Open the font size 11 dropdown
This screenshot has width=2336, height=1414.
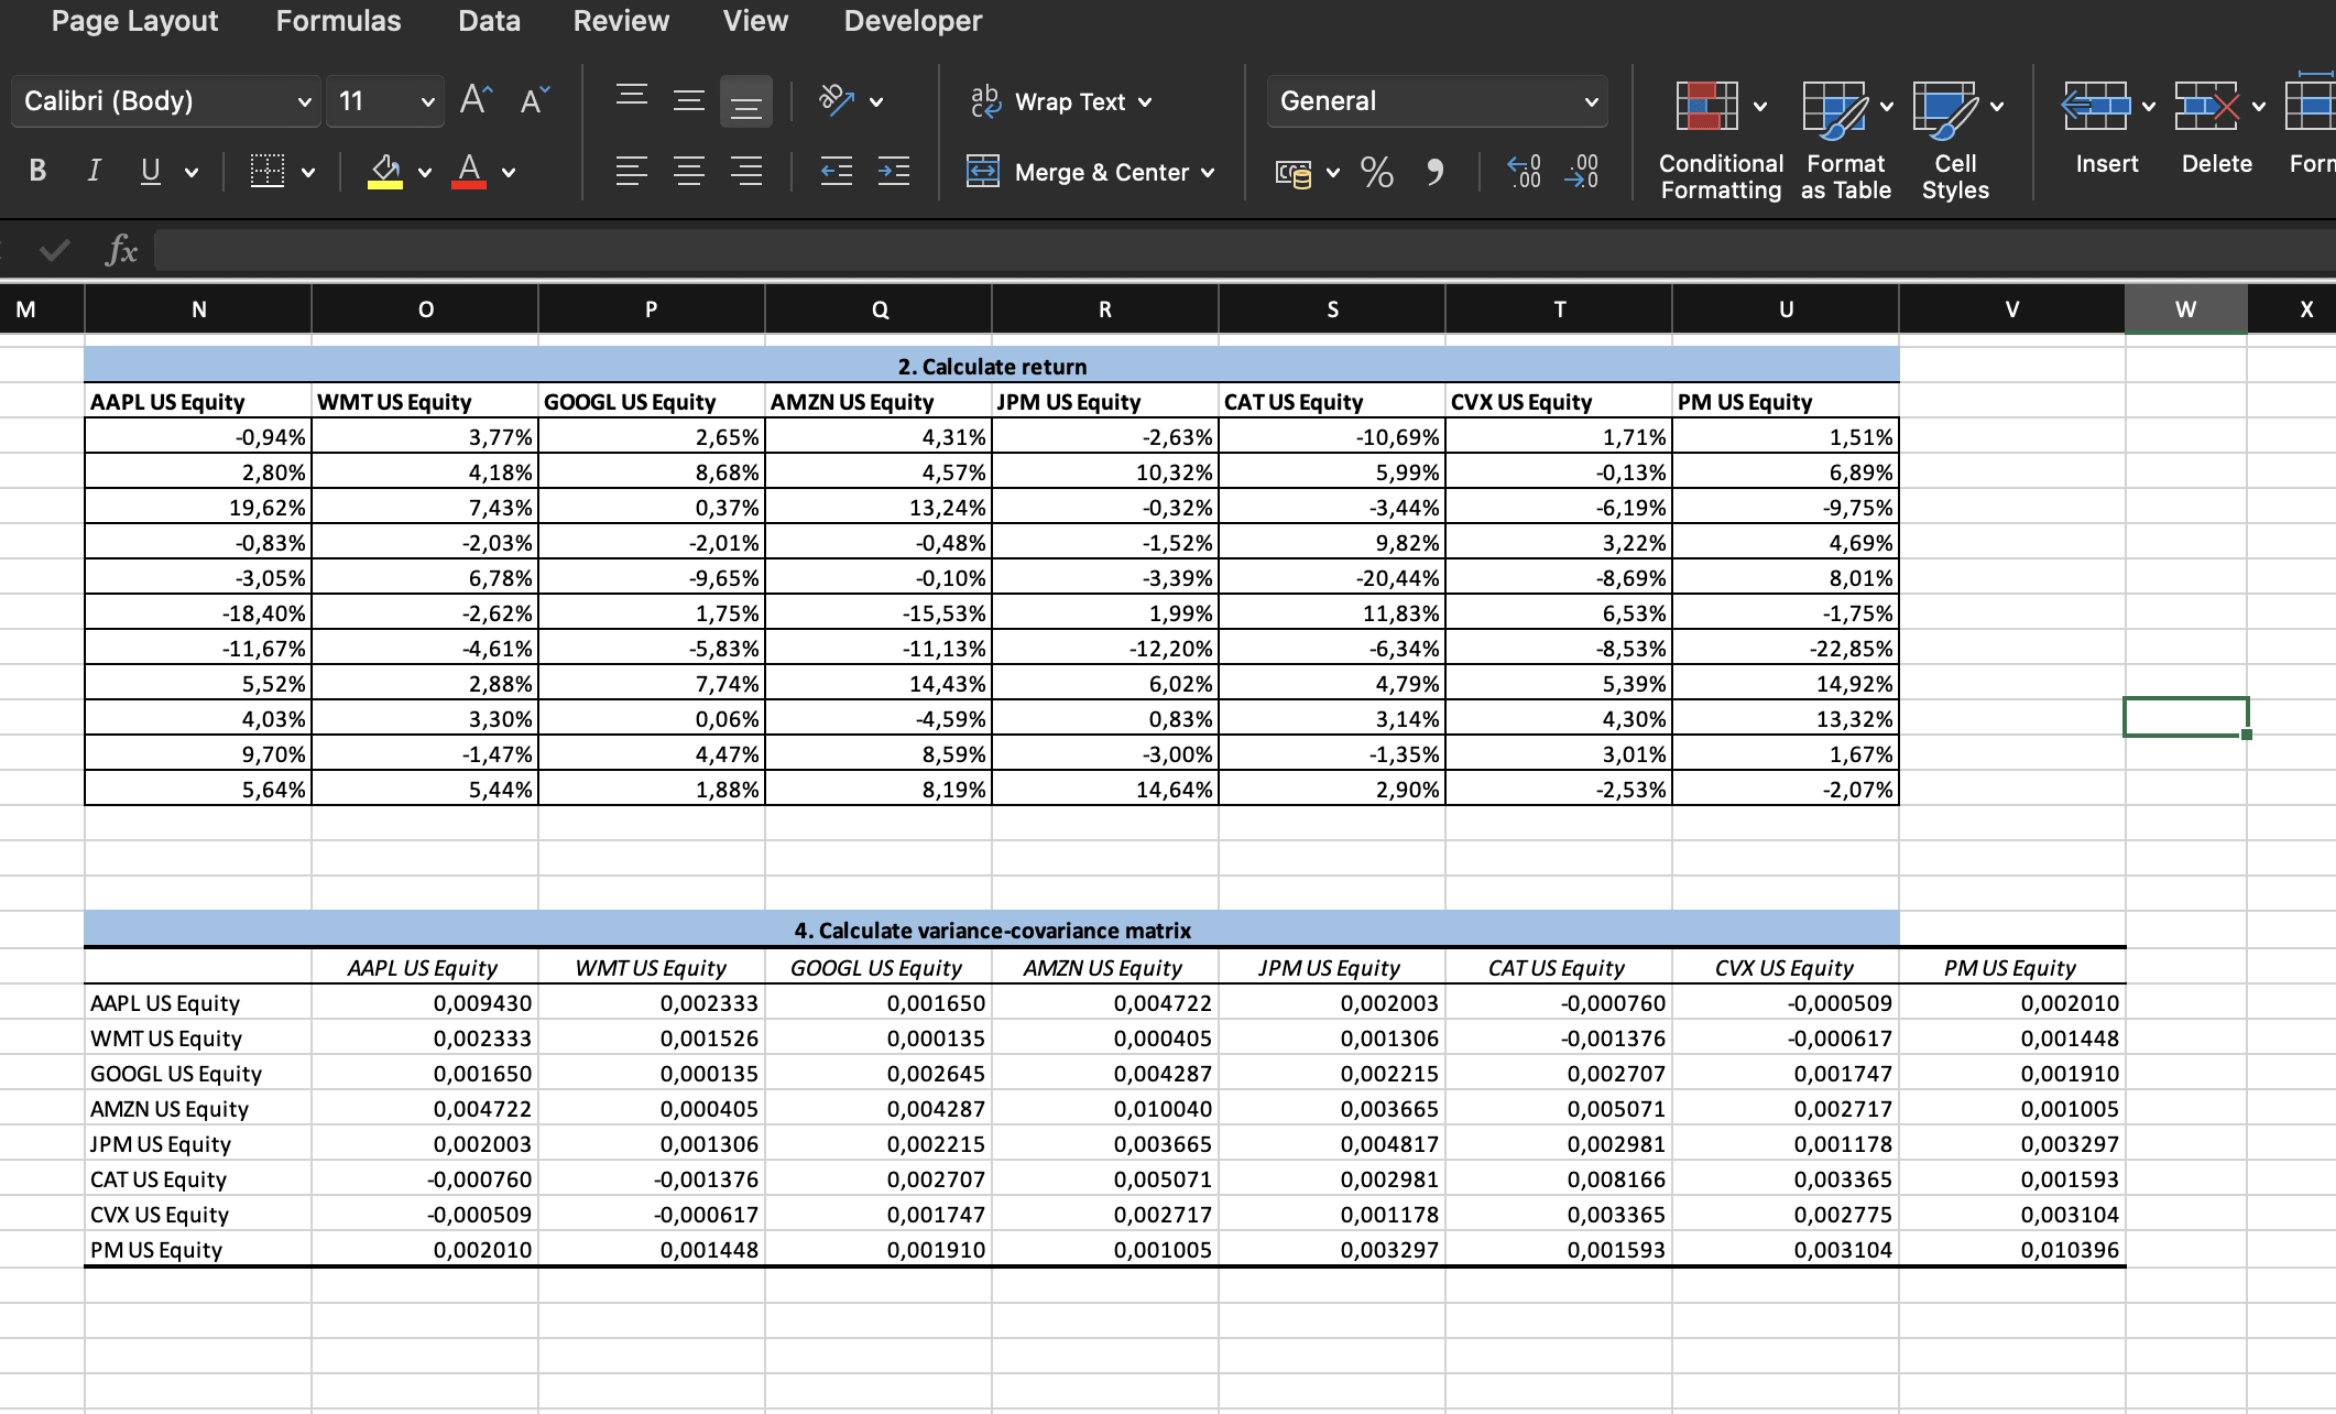385,101
